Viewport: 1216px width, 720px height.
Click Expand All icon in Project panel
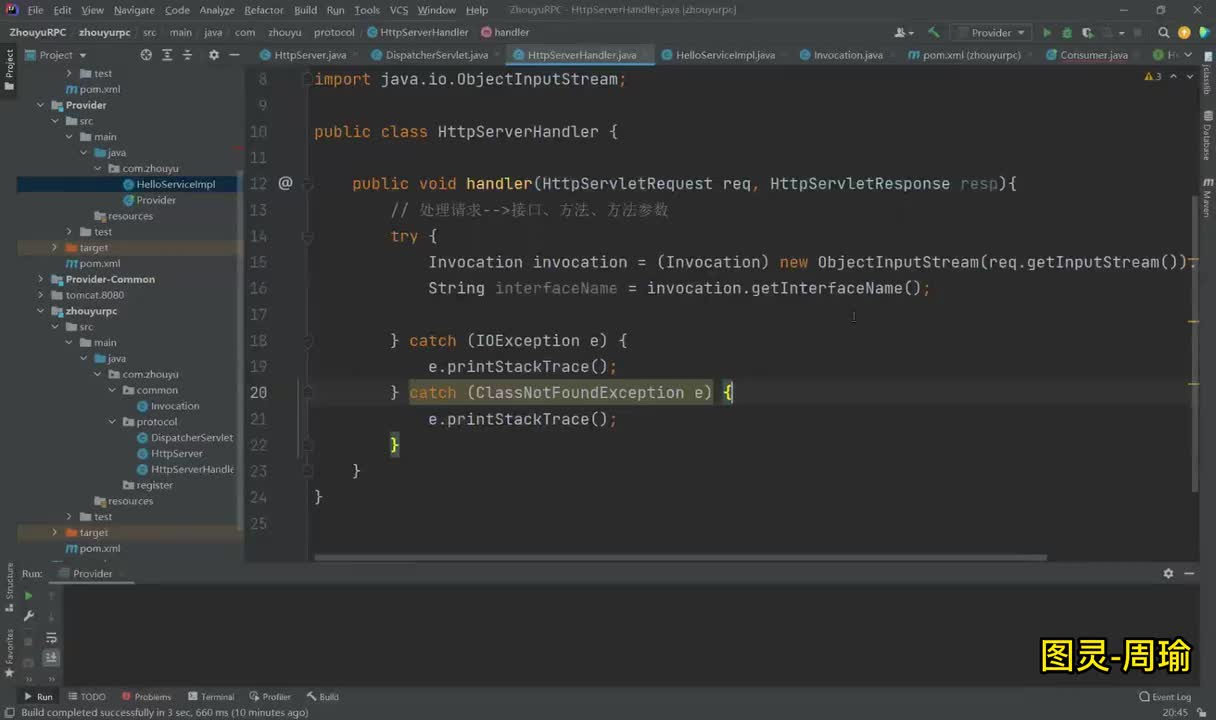click(168, 55)
